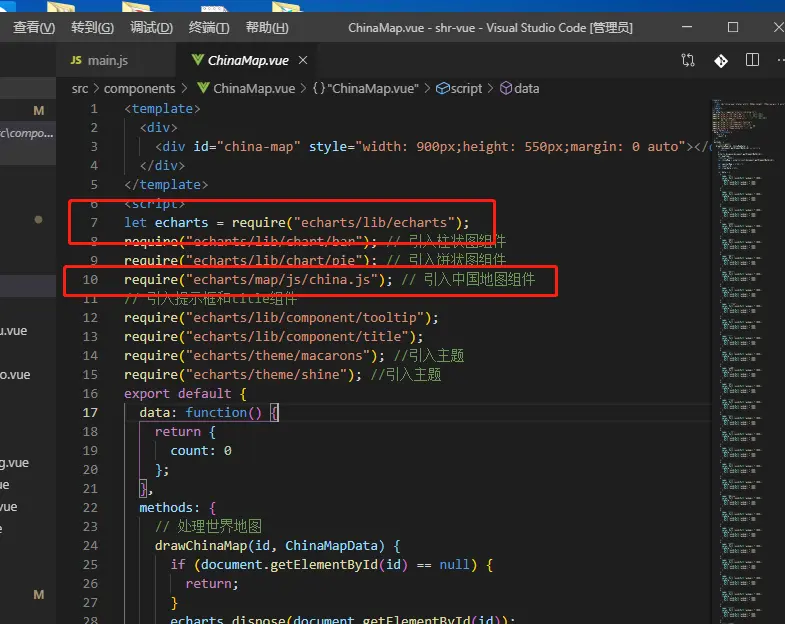785x624 pixels.
Task: Click the src breadcrumb segment
Action: 80,89
